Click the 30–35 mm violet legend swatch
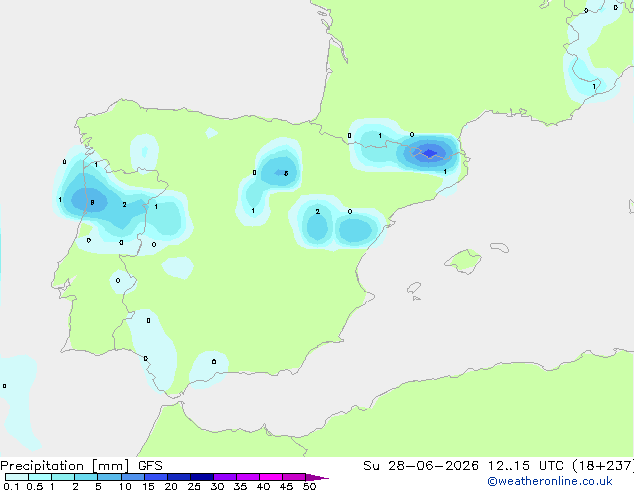 point(225,477)
